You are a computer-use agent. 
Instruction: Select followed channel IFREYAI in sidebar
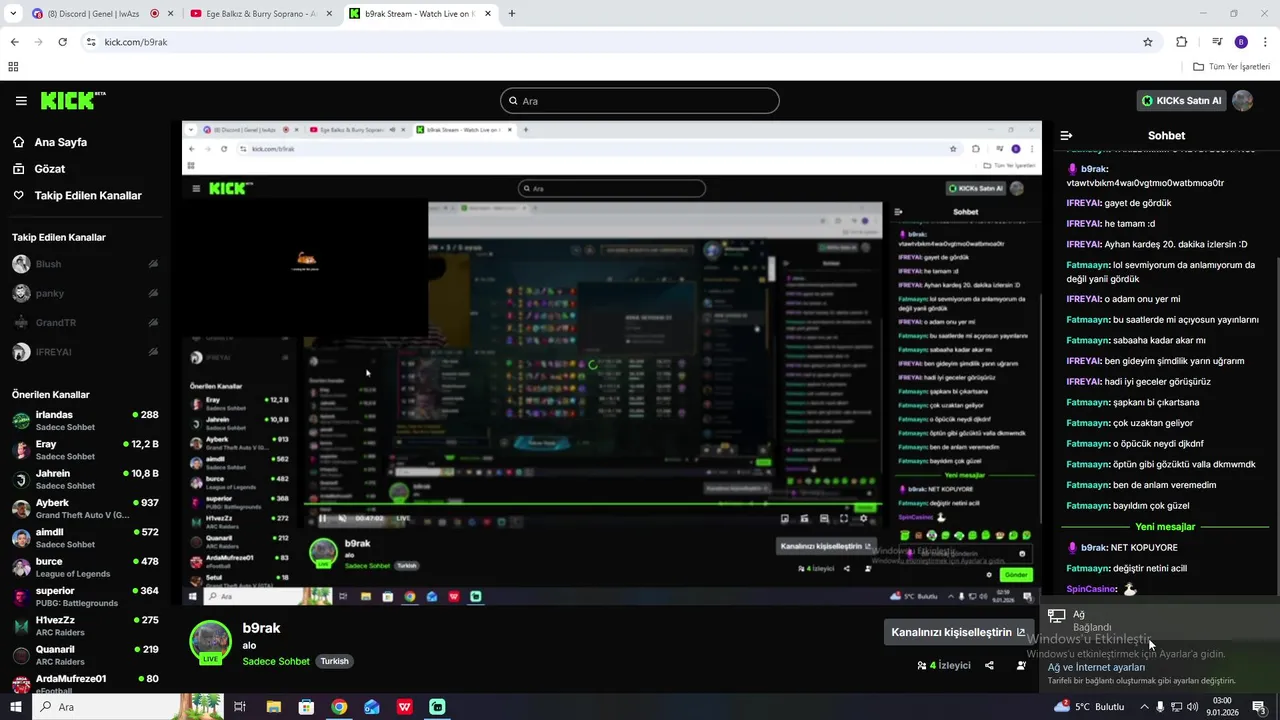click(x=85, y=352)
